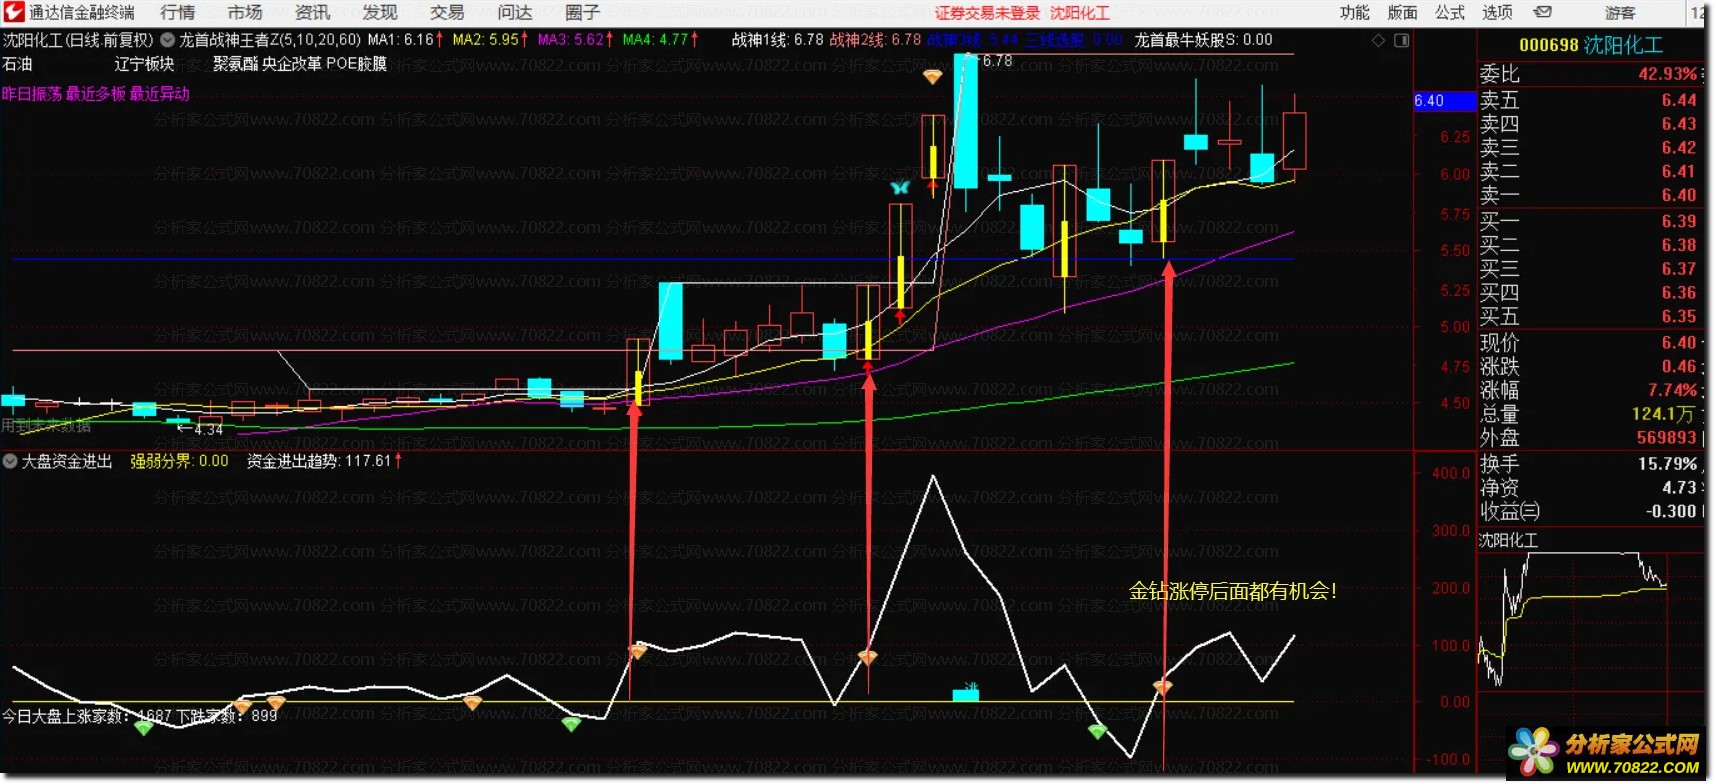Click the 现价 6.40 row
Screen dimensions: 1716x784
coord(1589,342)
